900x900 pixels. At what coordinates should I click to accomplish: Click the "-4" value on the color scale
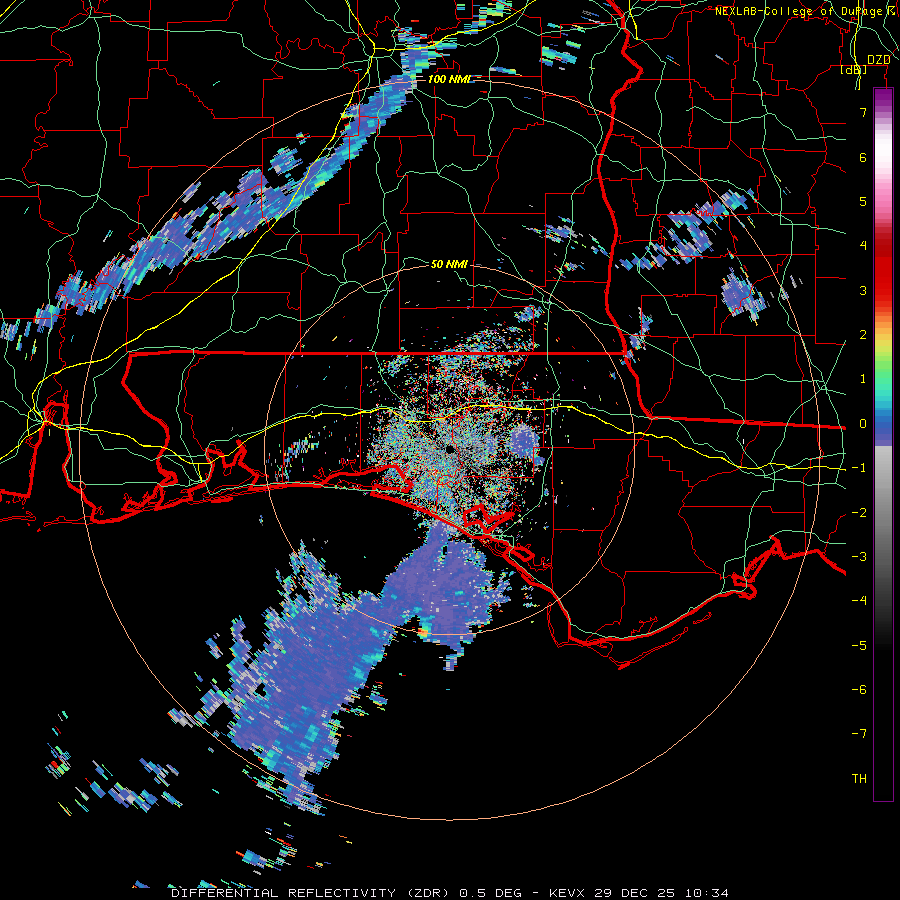859,601
